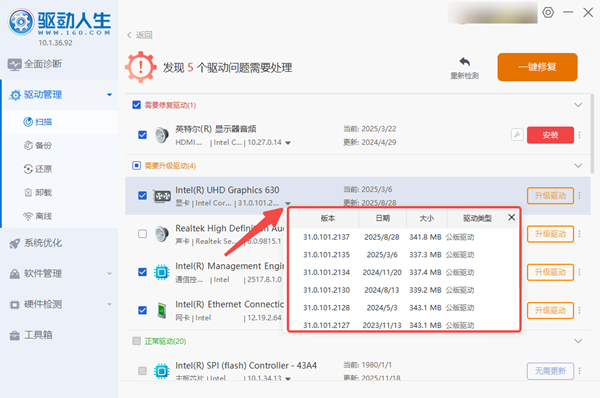Open more options dots for Intel SPI Controller
The width and height of the screenshot is (600, 398).
579,371
